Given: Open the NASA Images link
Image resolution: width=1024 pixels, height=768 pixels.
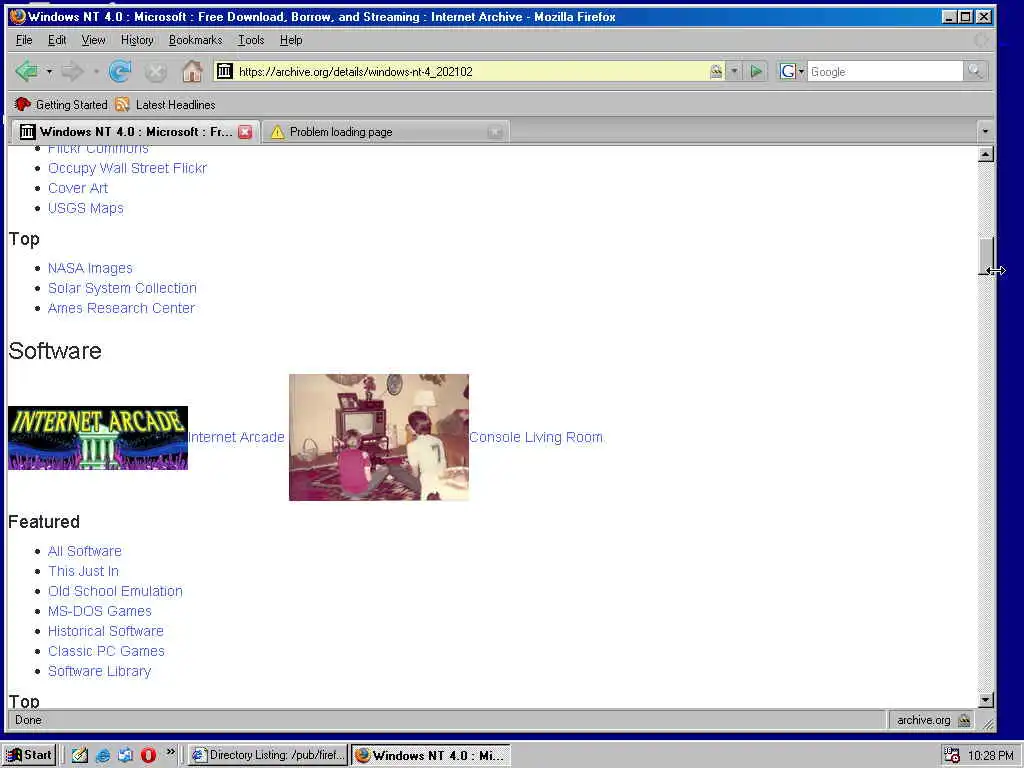Looking at the screenshot, I should tap(90, 268).
